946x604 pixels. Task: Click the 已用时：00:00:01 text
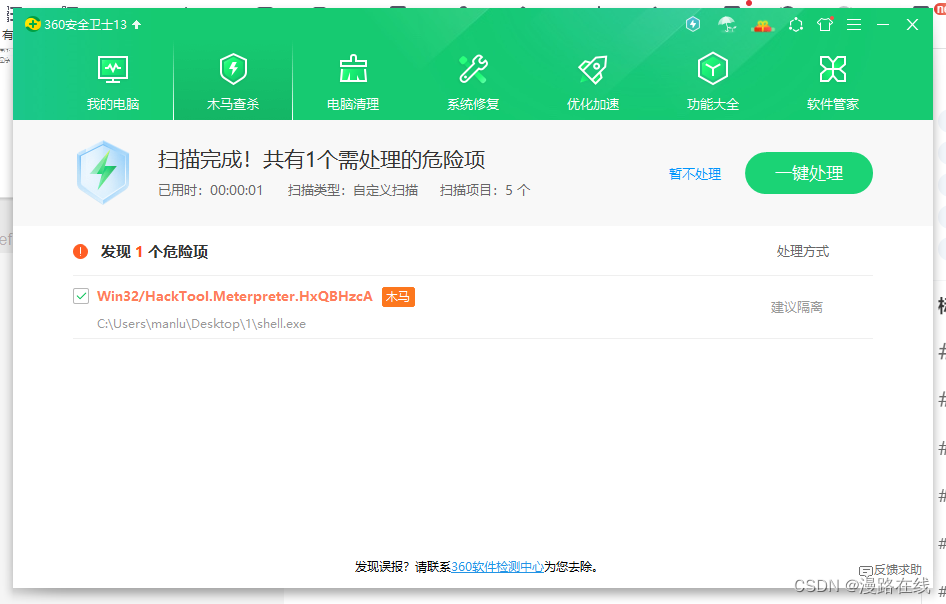tap(211, 190)
